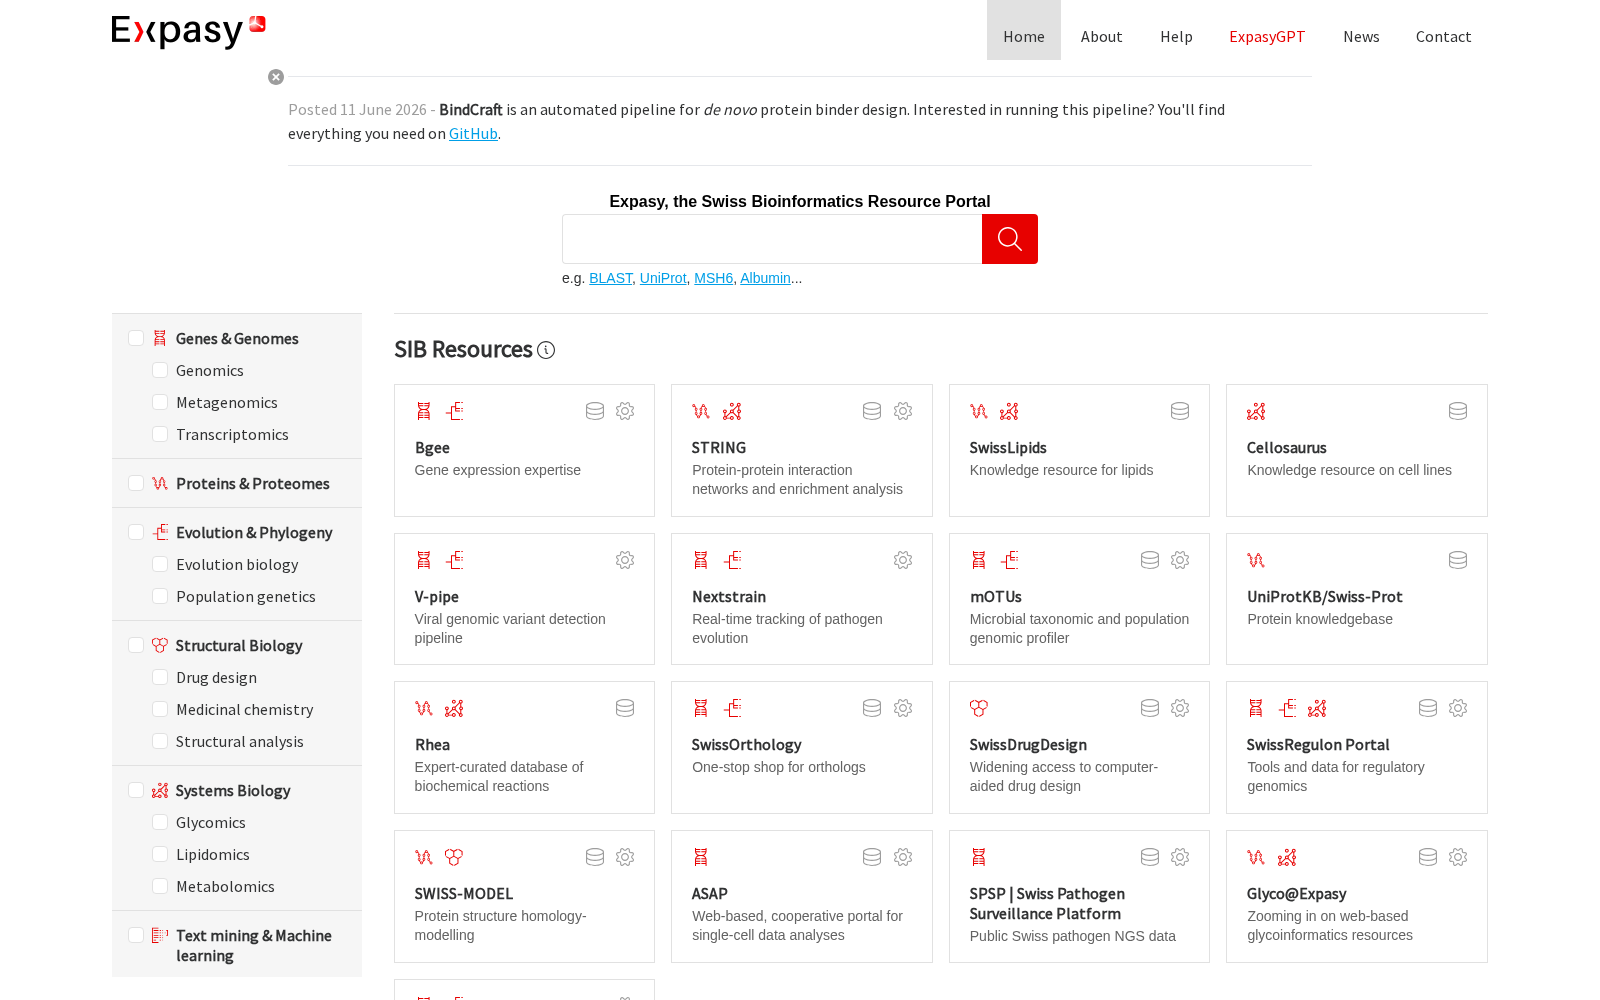This screenshot has width=1600, height=1000.
Task: Click the gear icon on Bgee card
Action: pyautogui.click(x=625, y=411)
